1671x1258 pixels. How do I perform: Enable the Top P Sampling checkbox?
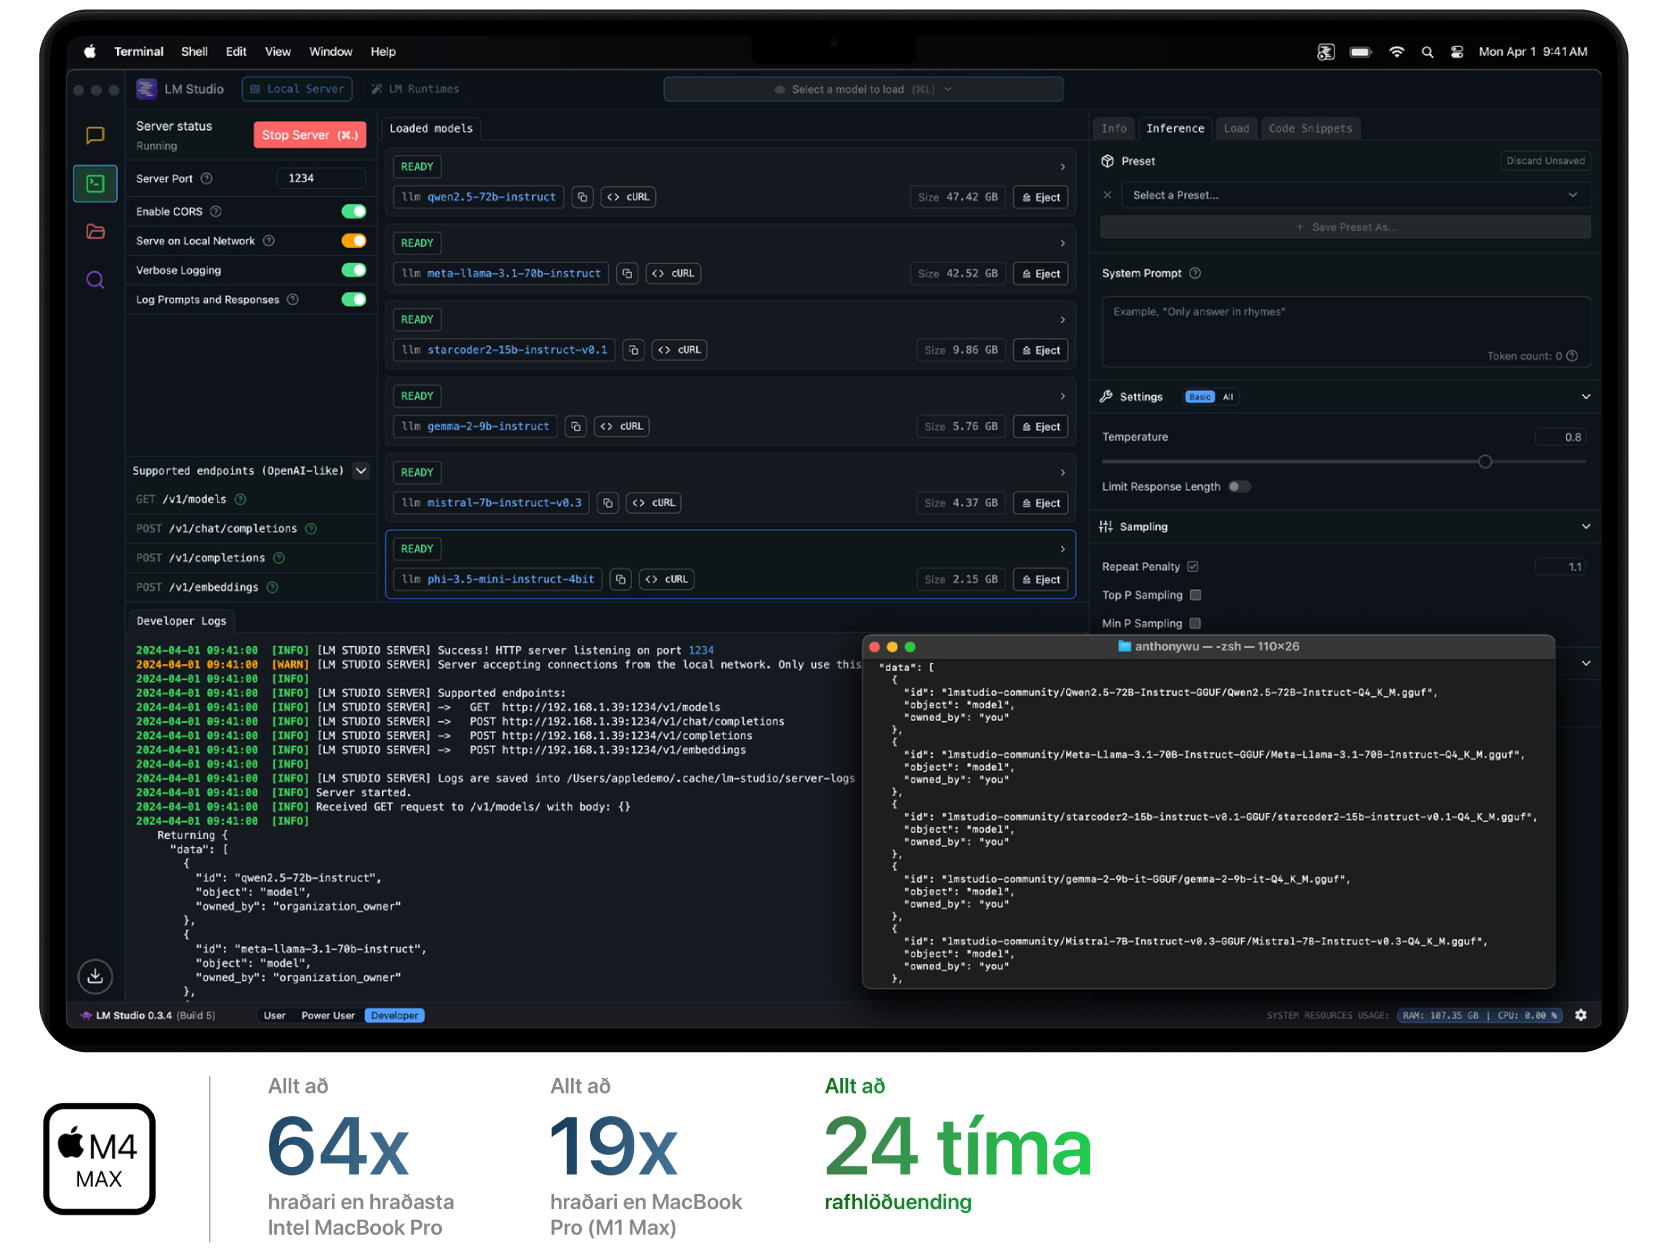pyautogui.click(x=1195, y=595)
